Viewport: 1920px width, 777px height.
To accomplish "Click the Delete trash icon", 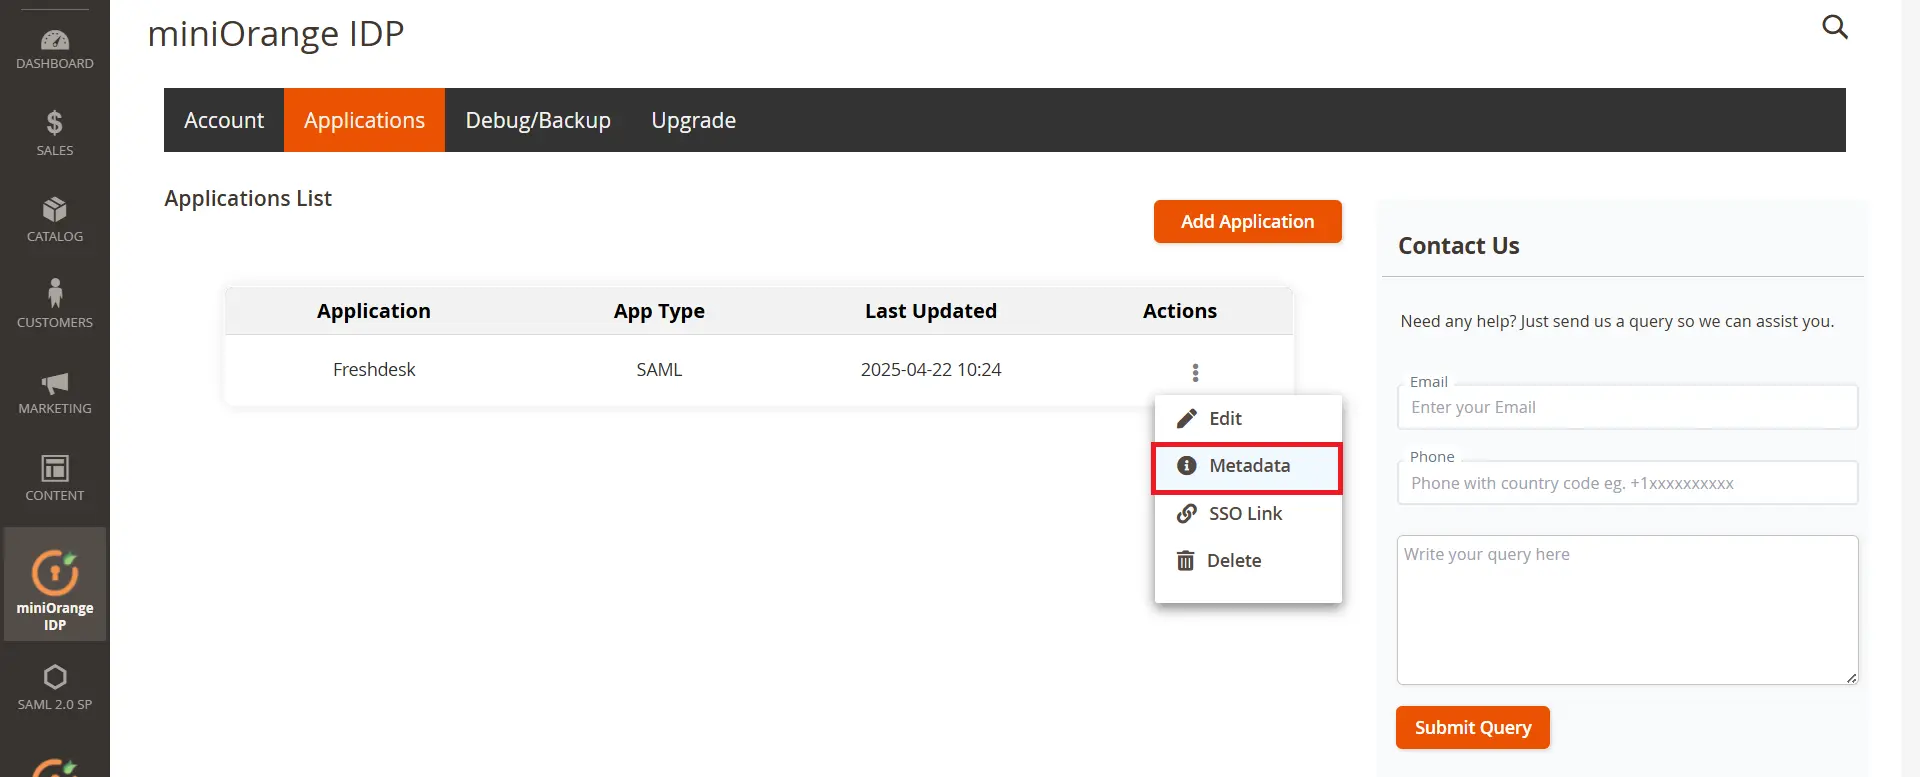I will coord(1185,560).
